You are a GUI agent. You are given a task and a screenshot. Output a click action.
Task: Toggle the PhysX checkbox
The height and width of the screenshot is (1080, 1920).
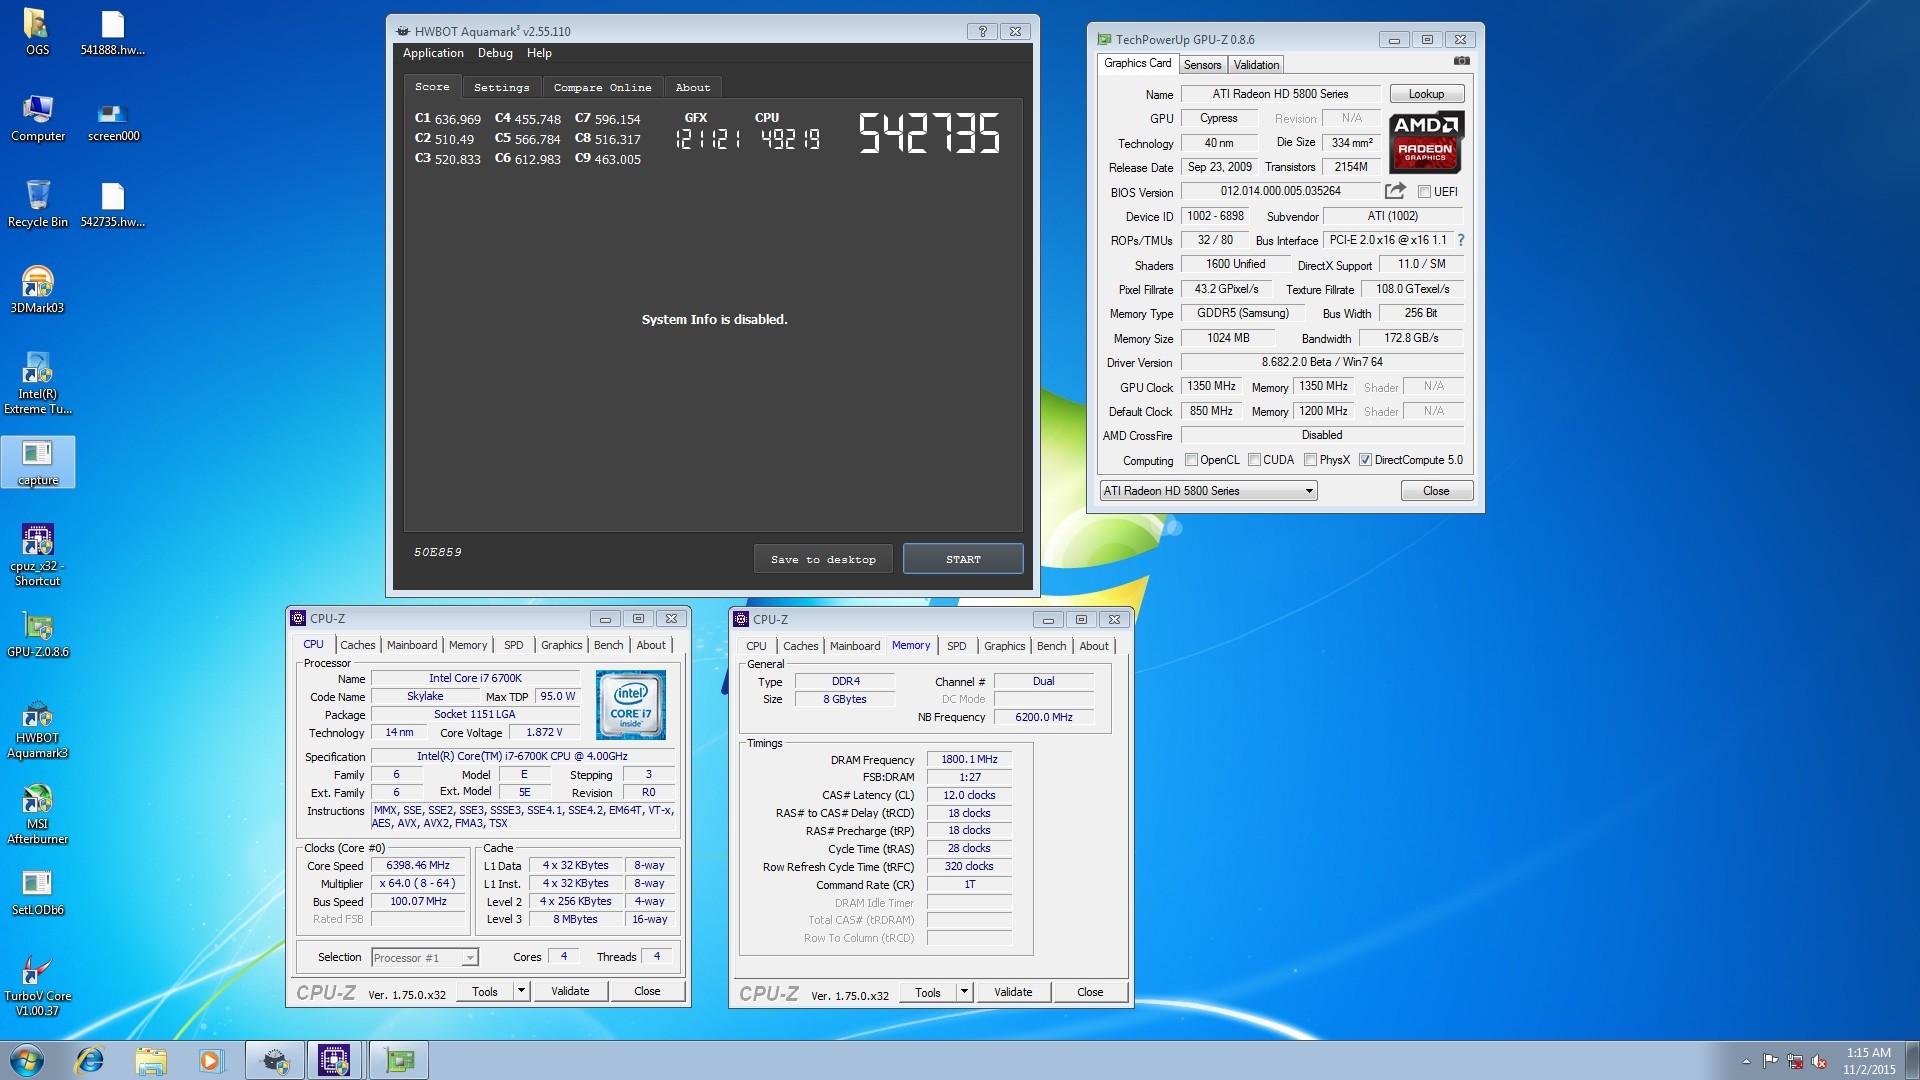[x=1310, y=460]
